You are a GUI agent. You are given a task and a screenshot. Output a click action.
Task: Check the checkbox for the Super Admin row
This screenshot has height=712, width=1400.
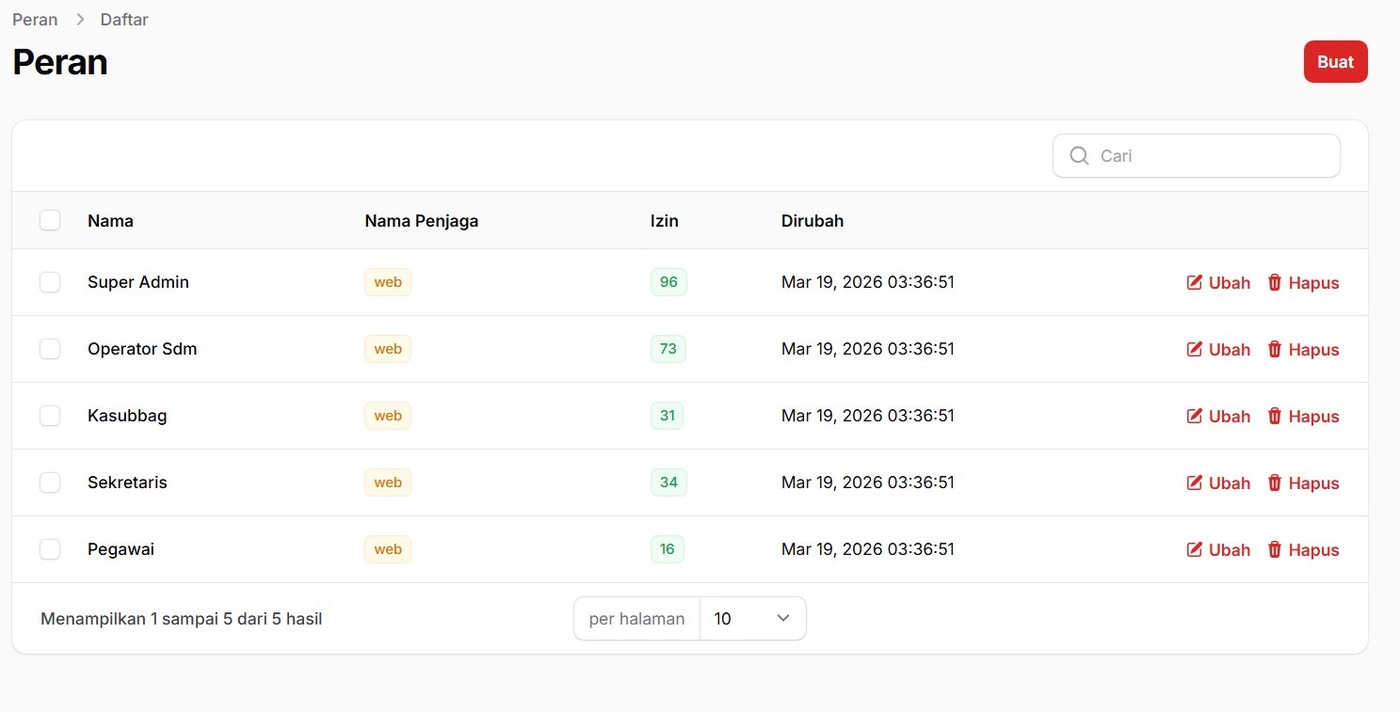[50, 282]
